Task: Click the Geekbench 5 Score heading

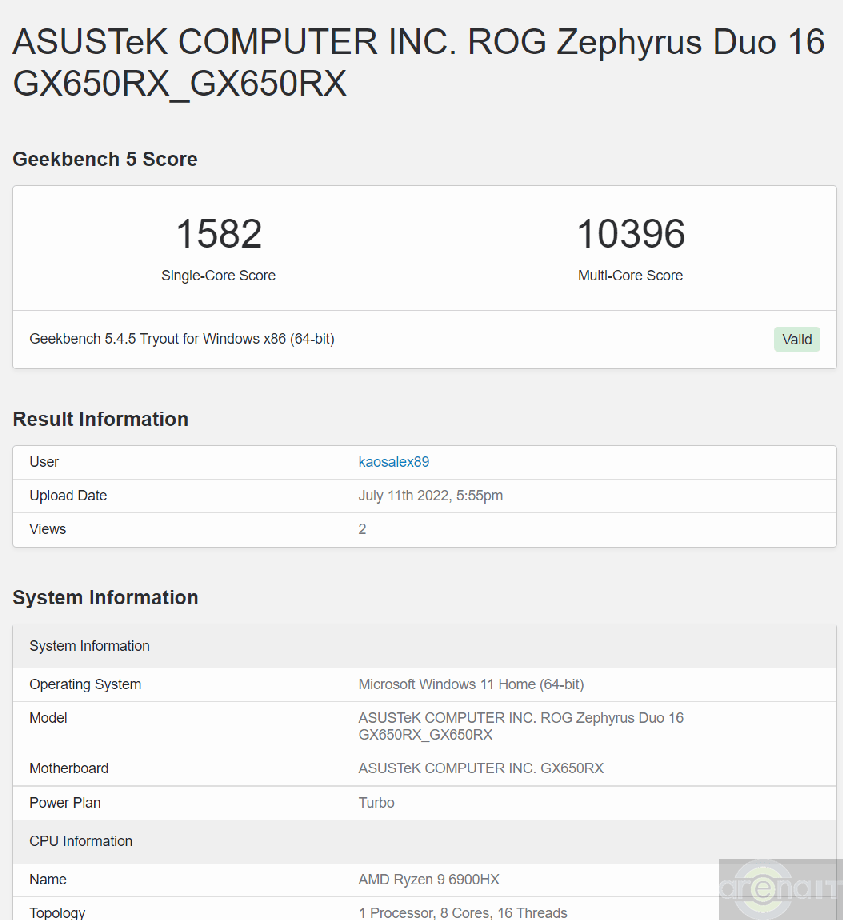Action: click(x=105, y=159)
